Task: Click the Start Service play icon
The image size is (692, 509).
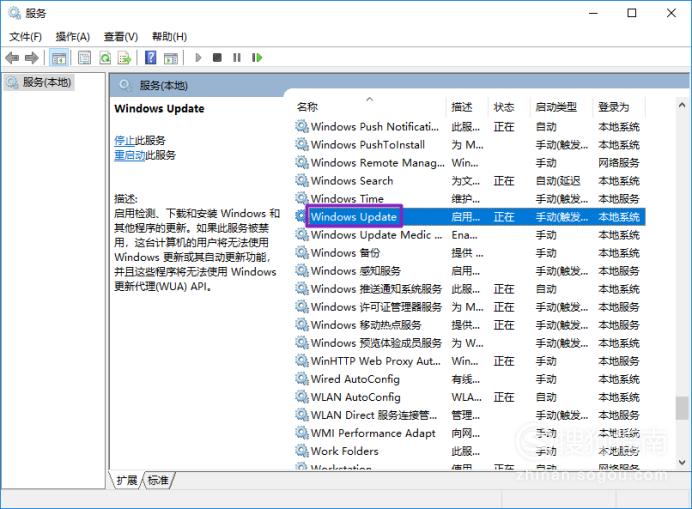Action: coord(198,57)
